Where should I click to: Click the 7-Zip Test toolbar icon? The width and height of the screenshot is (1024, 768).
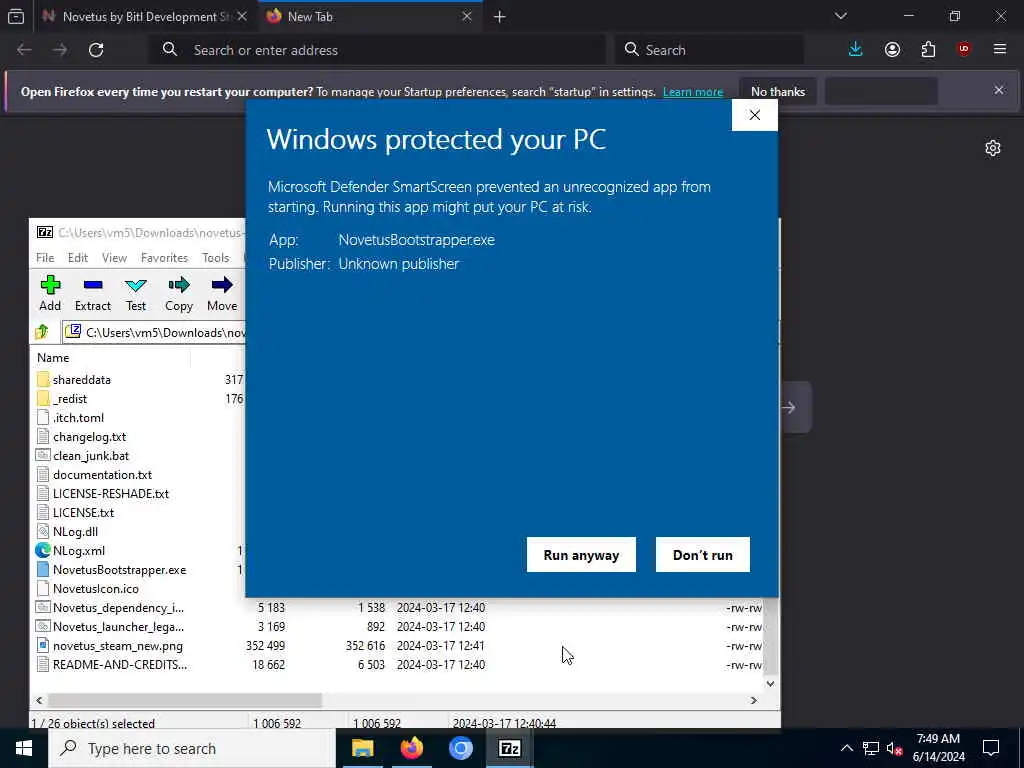(136, 293)
